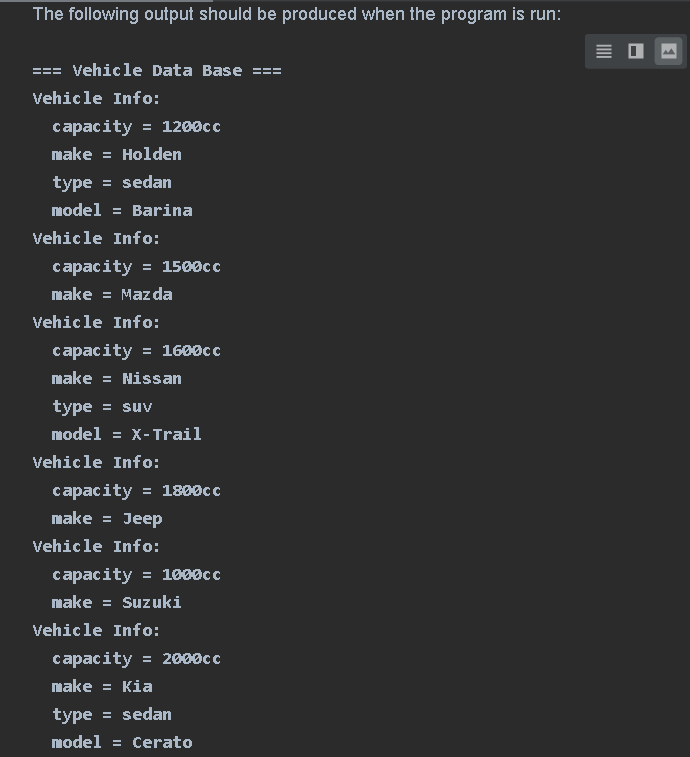
Task: Click on 'make = Jeep' text
Action: (x=107, y=518)
